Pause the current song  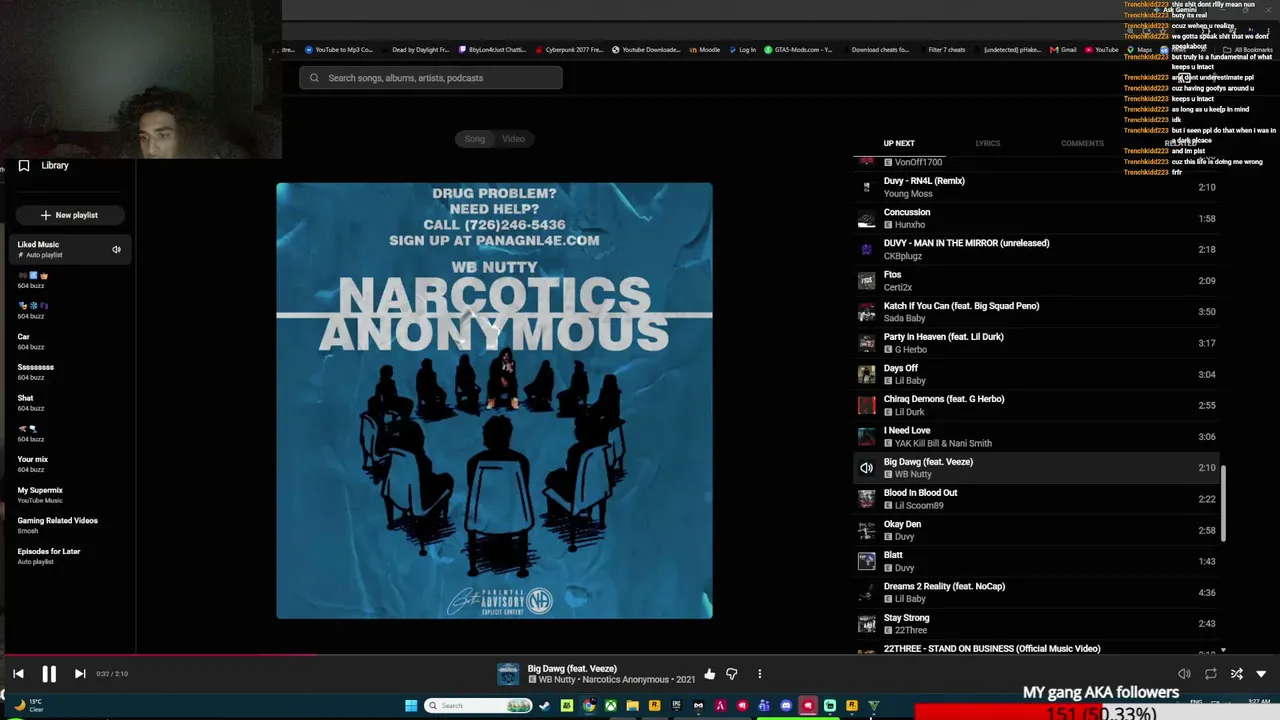(x=49, y=674)
